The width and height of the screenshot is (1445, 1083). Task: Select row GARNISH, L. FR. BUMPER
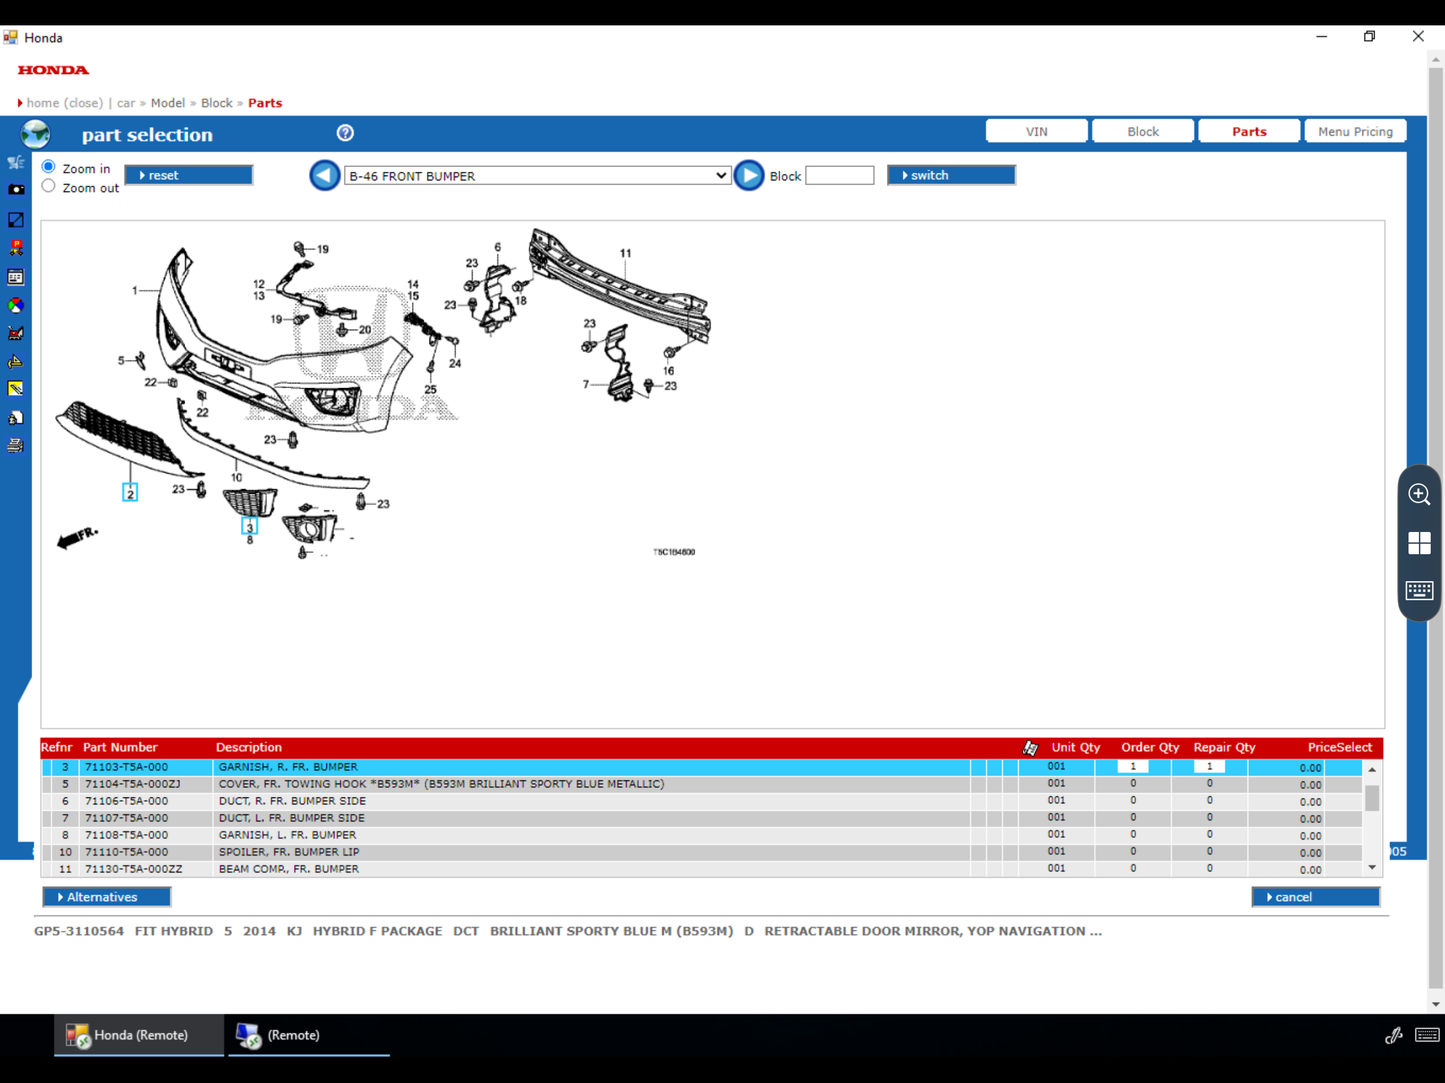click(x=702, y=835)
